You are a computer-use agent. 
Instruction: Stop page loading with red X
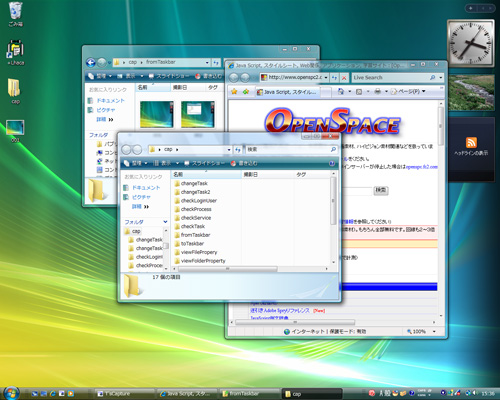(x=344, y=78)
